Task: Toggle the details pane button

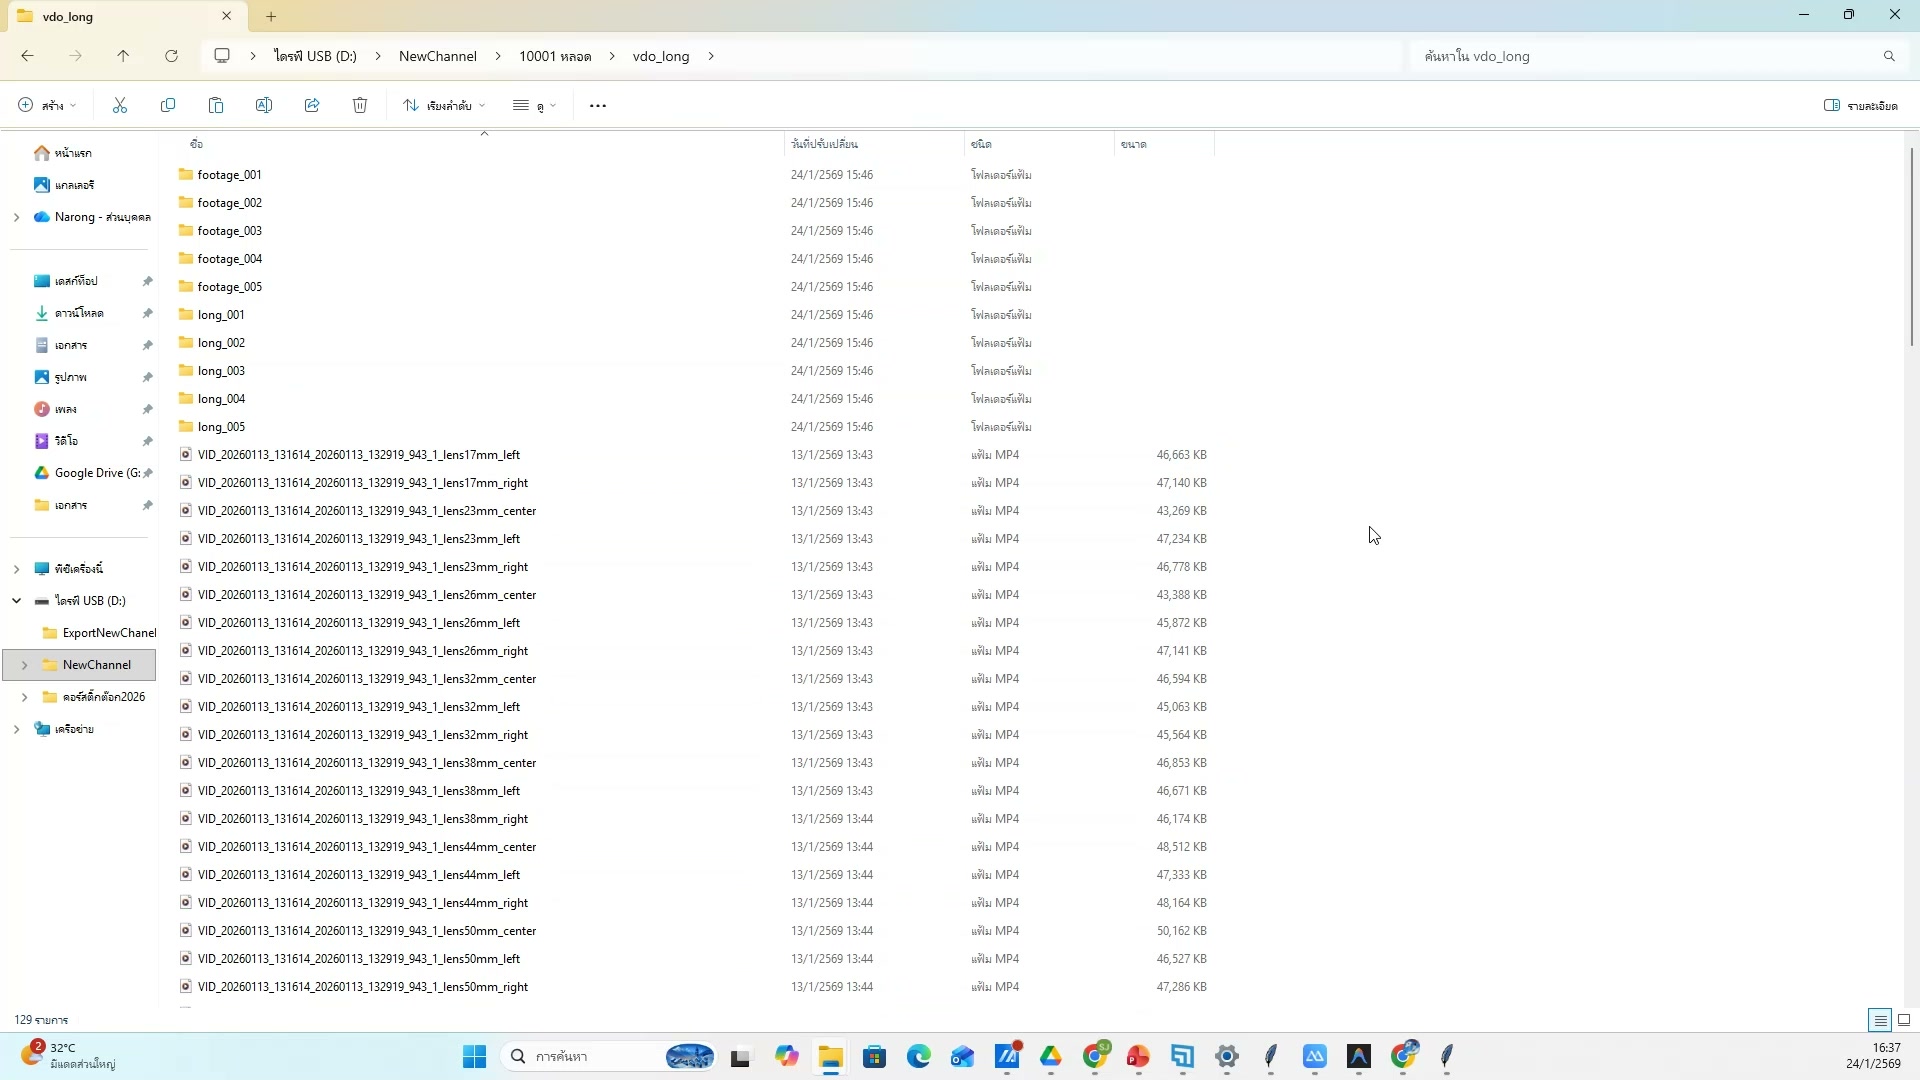Action: [1860, 106]
